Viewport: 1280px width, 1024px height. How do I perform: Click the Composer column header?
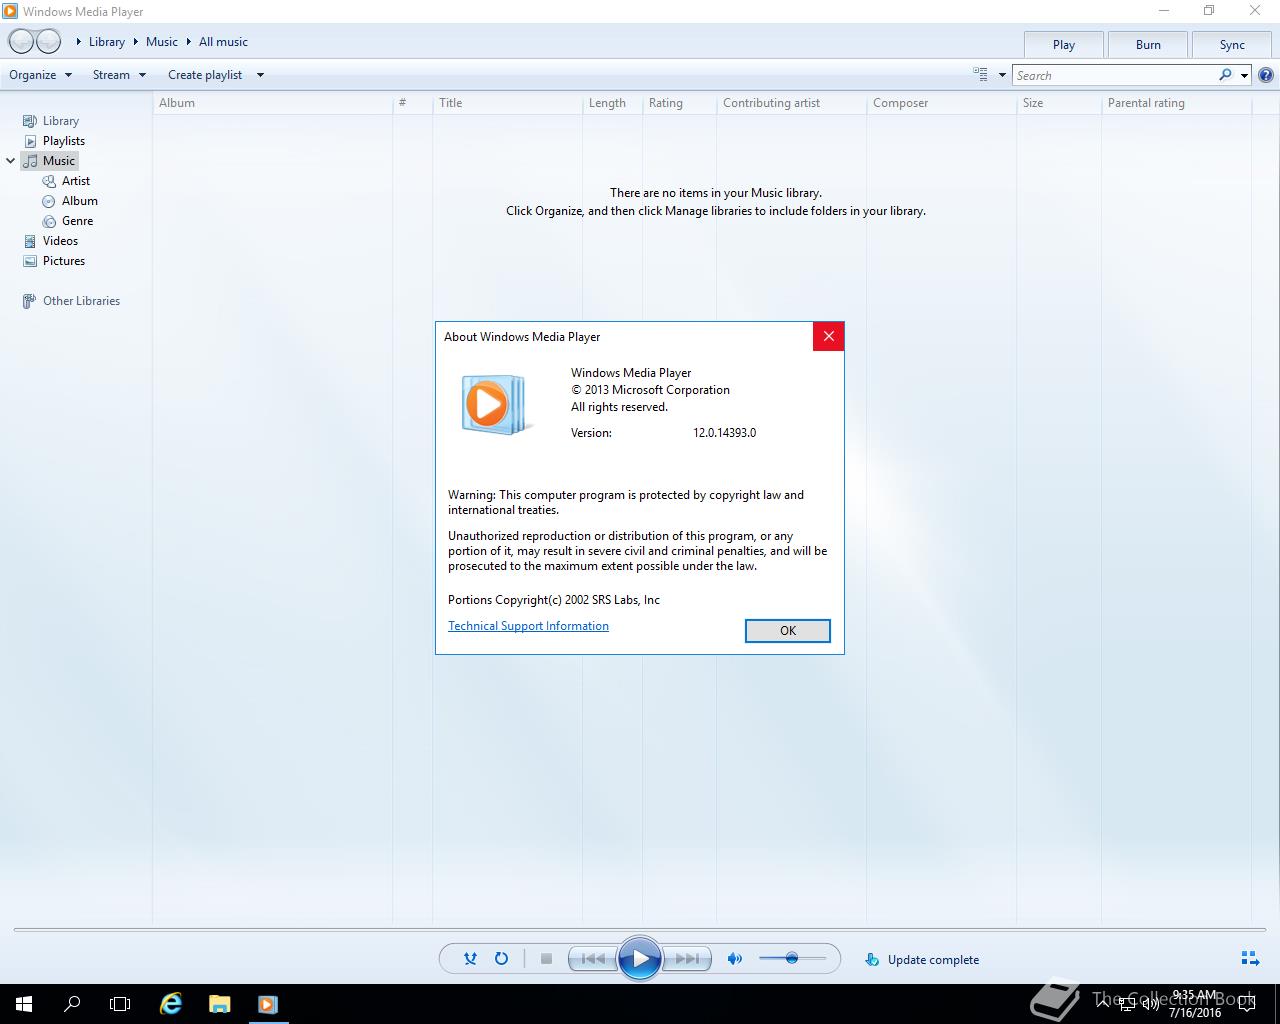[941, 103]
